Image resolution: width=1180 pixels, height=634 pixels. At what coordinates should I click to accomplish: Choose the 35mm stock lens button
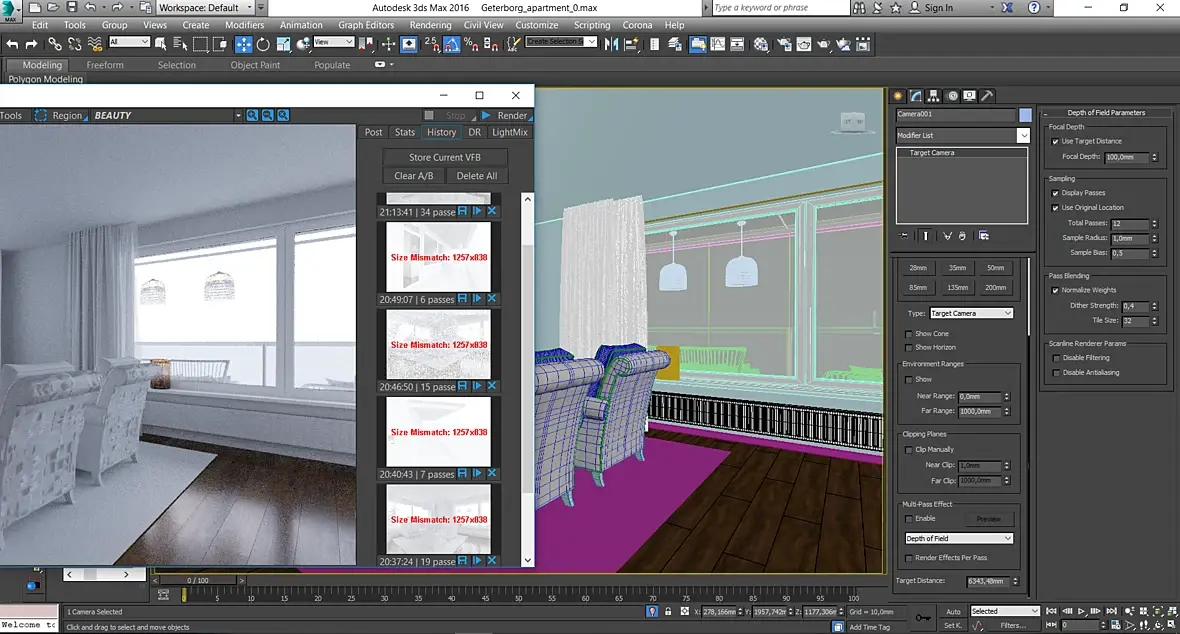click(x=957, y=268)
